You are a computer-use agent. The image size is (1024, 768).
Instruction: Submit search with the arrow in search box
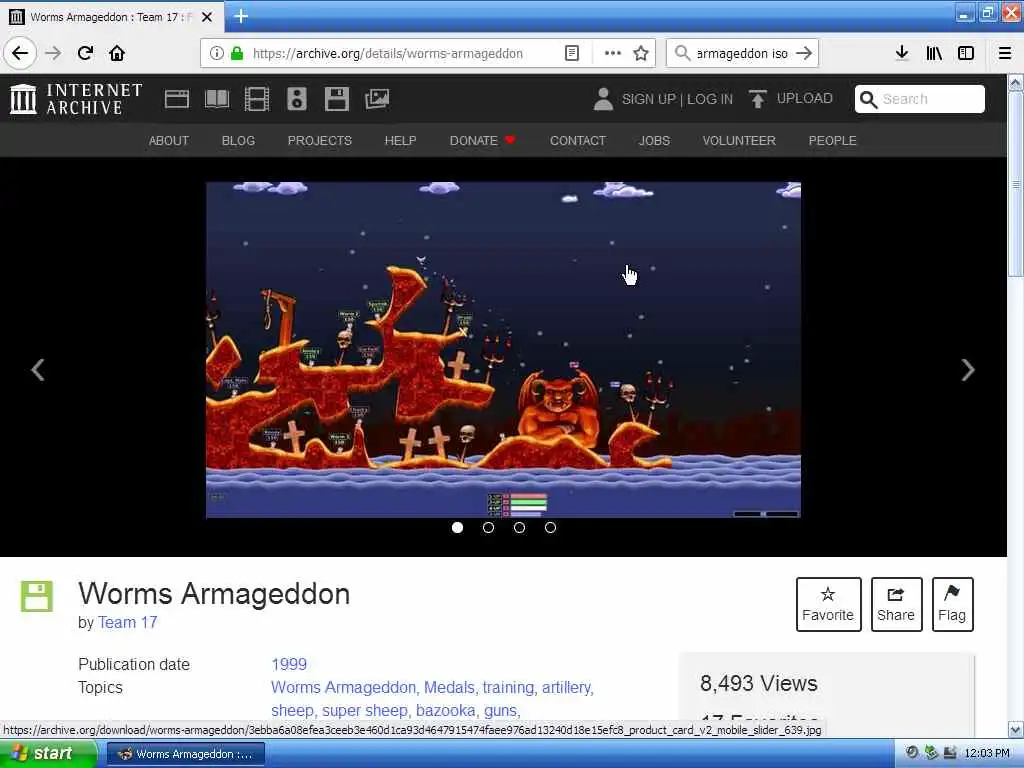pos(805,54)
